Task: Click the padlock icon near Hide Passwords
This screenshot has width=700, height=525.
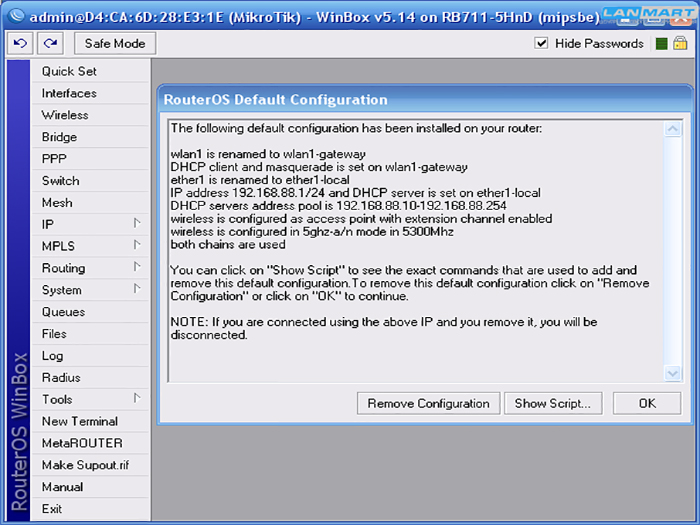Action: [680, 43]
